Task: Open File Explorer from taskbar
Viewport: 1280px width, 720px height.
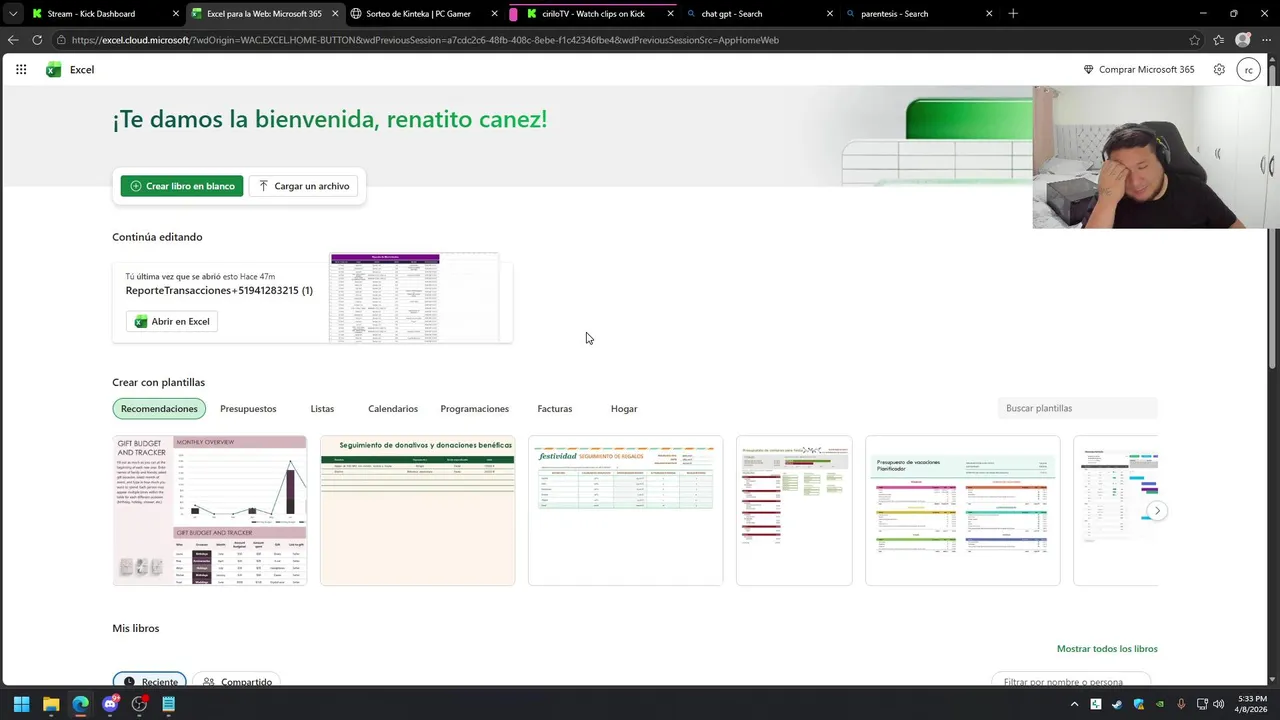Action: click(51, 704)
